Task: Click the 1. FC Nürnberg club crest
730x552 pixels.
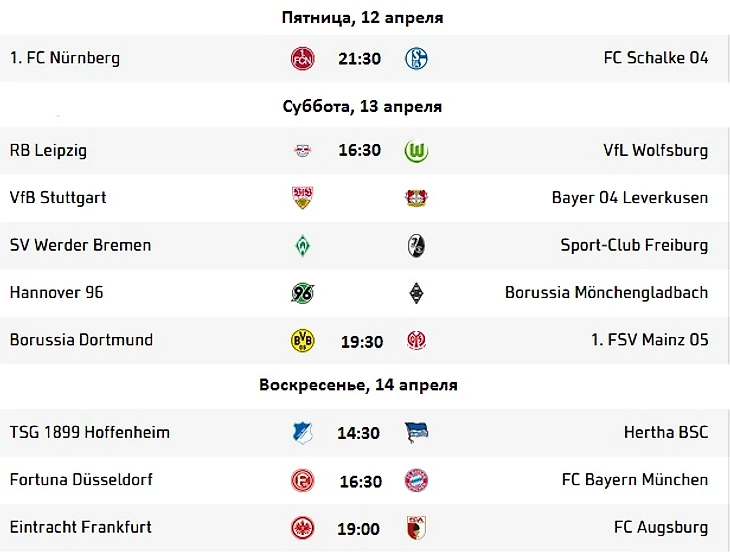Action: 302,58
